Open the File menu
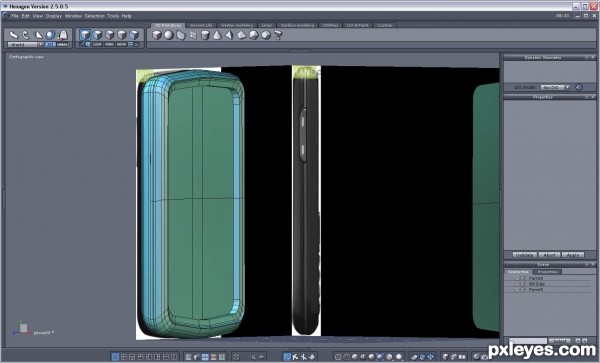This screenshot has height=363, width=600. pyautogui.click(x=15, y=16)
